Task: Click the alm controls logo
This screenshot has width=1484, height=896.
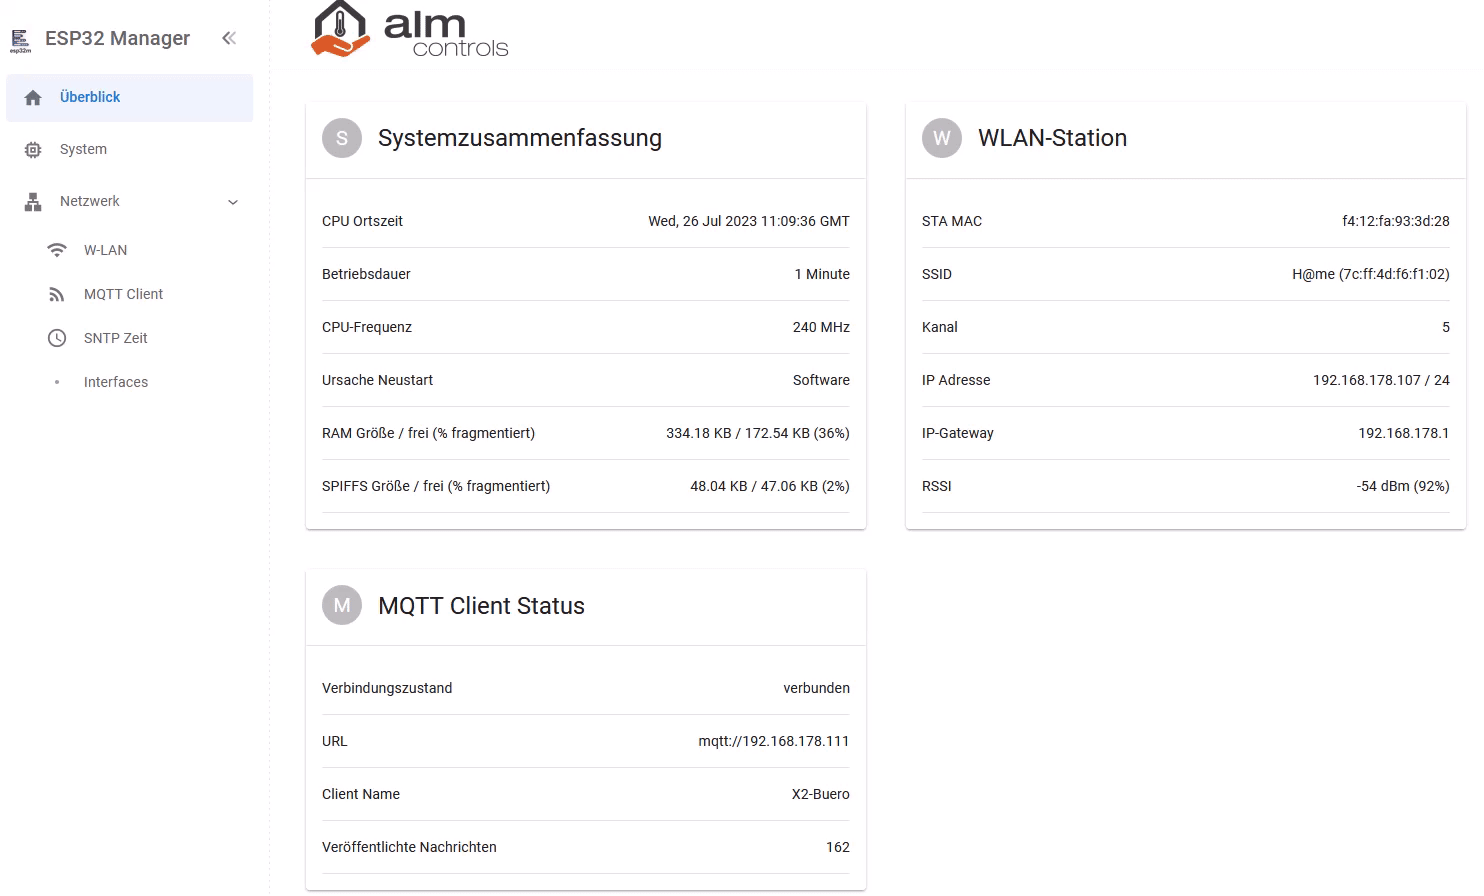Action: (x=410, y=30)
